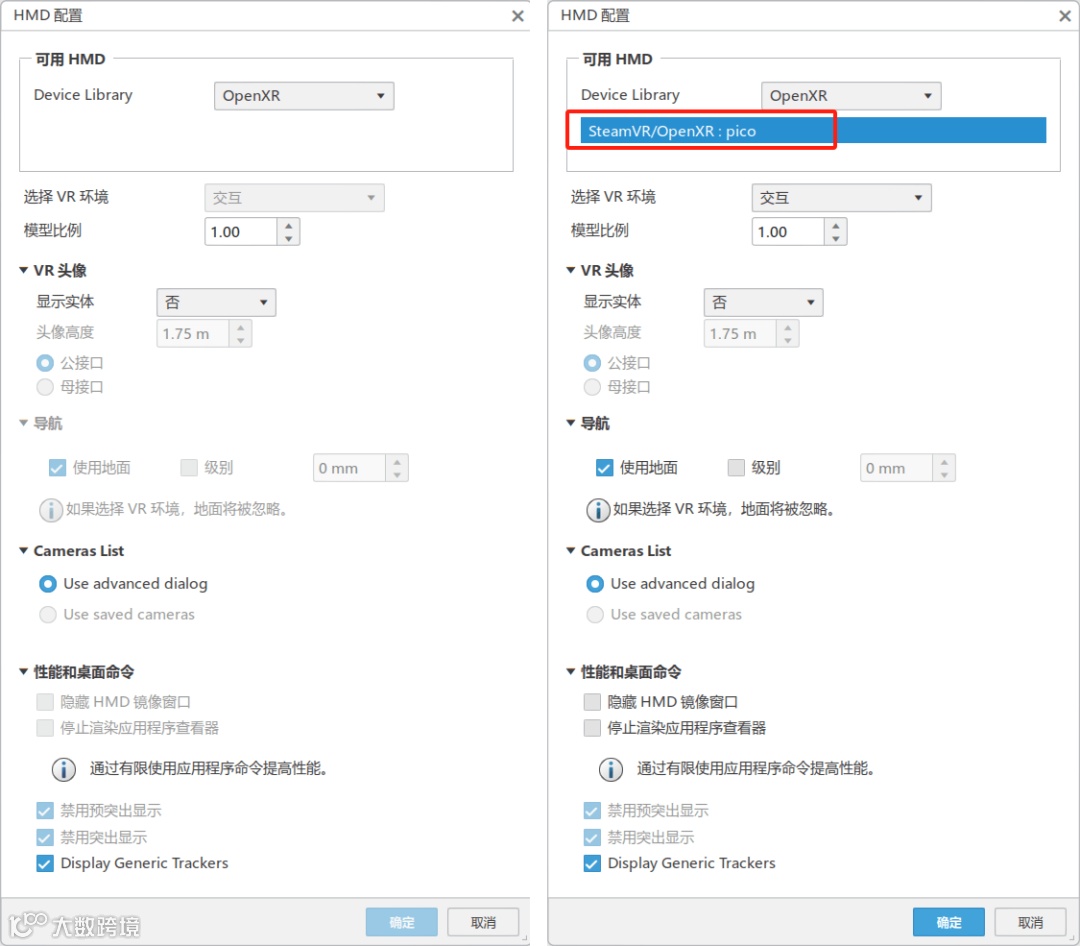Open 显示实体 dropdown in right dialog
The height and width of the screenshot is (946, 1080).
pos(763,302)
